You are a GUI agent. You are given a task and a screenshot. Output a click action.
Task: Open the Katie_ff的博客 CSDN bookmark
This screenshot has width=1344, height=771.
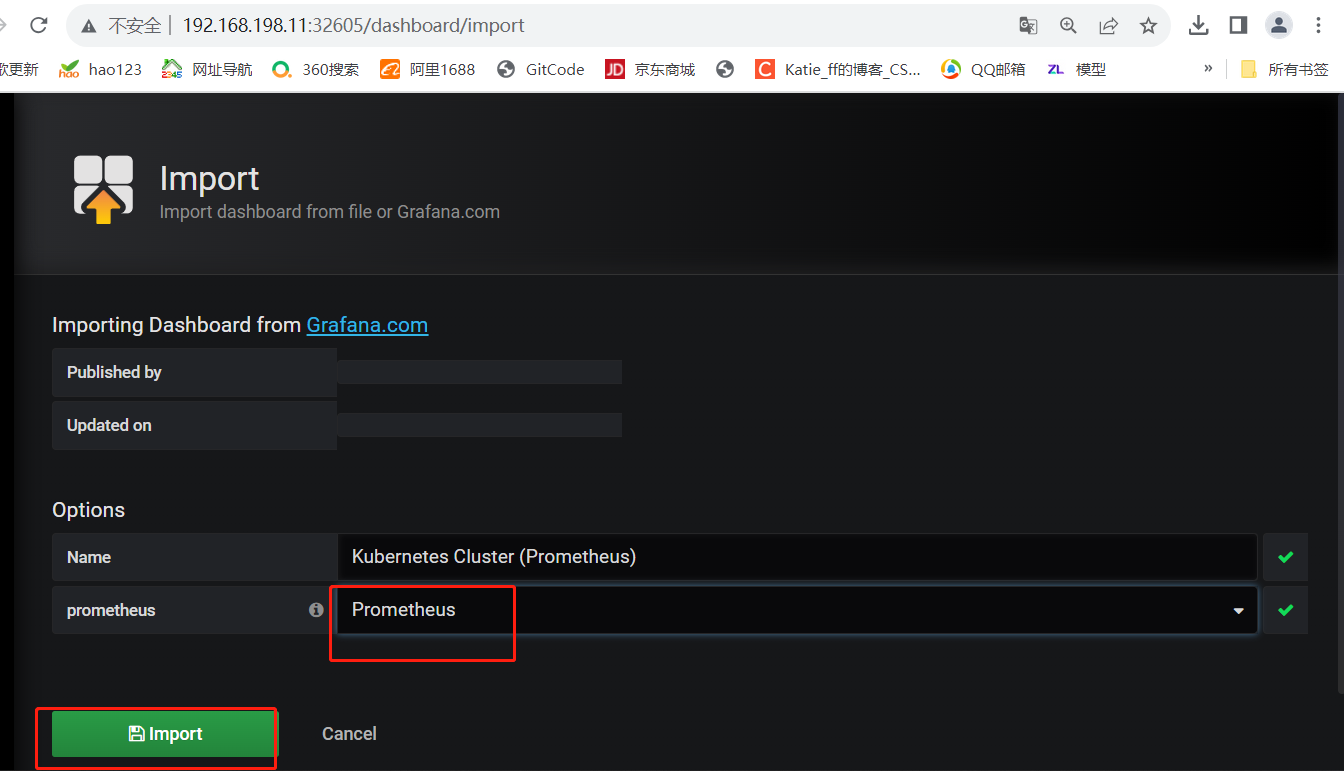pyautogui.click(x=838, y=69)
